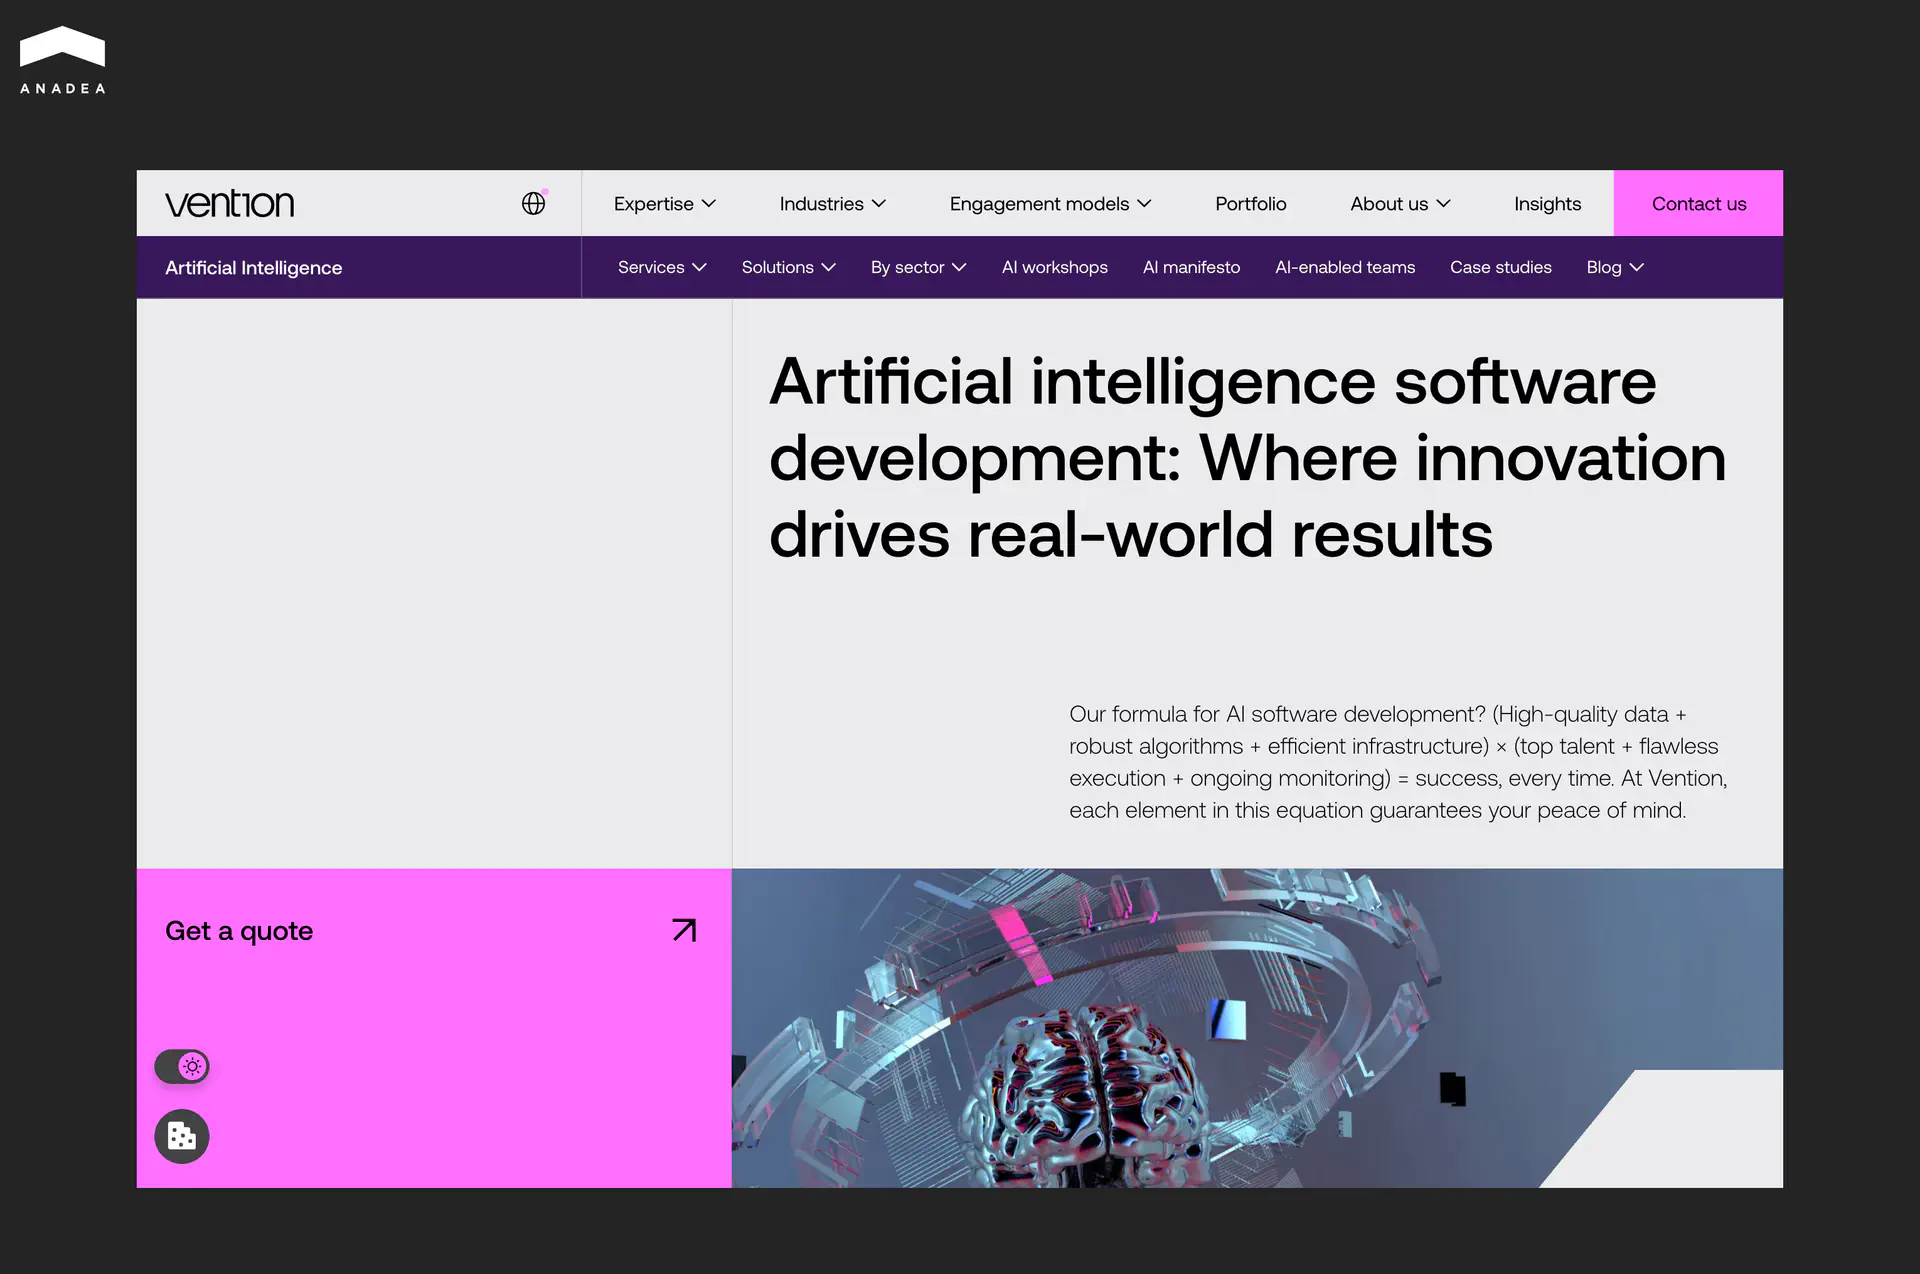This screenshot has height=1274, width=1920.
Task: Expand the Blog dropdown
Action: tap(1615, 267)
